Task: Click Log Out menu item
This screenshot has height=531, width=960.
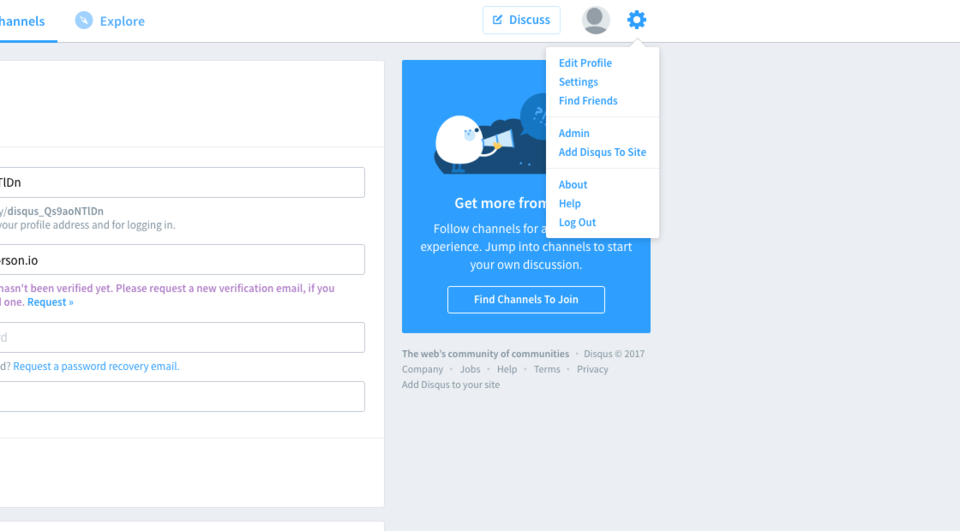Action: click(577, 223)
